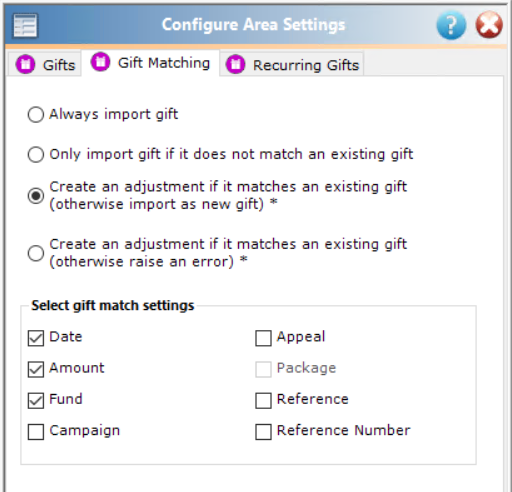This screenshot has height=492, width=512.
Task: Check the Appeal checkbox
Action: click(x=263, y=338)
